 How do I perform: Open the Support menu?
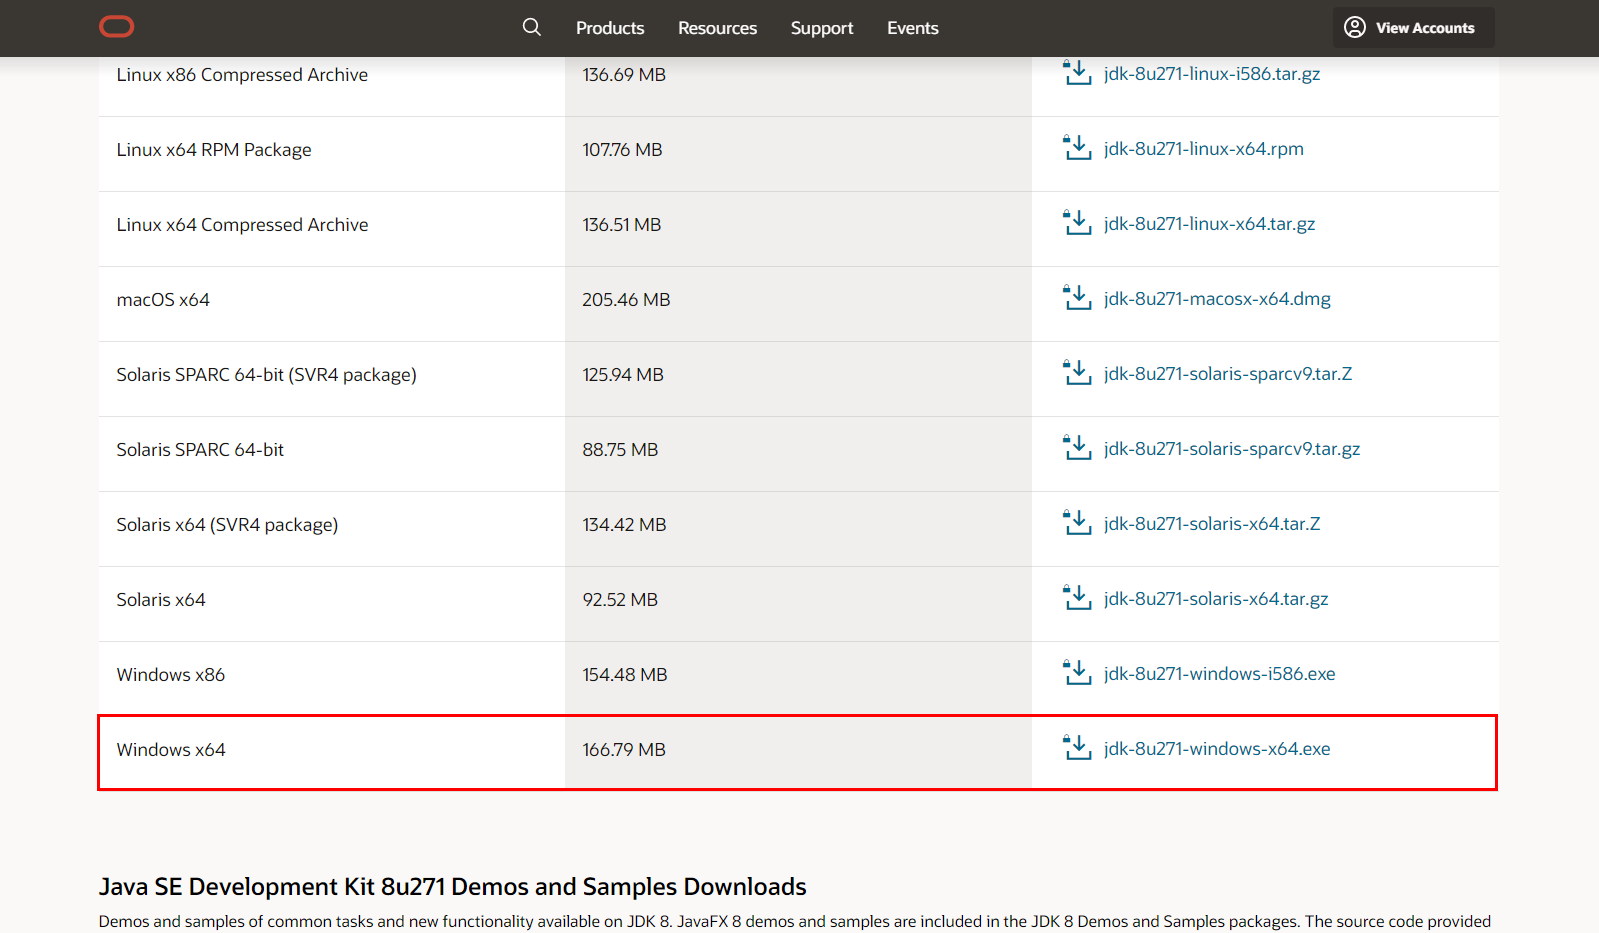(x=822, y=28)
